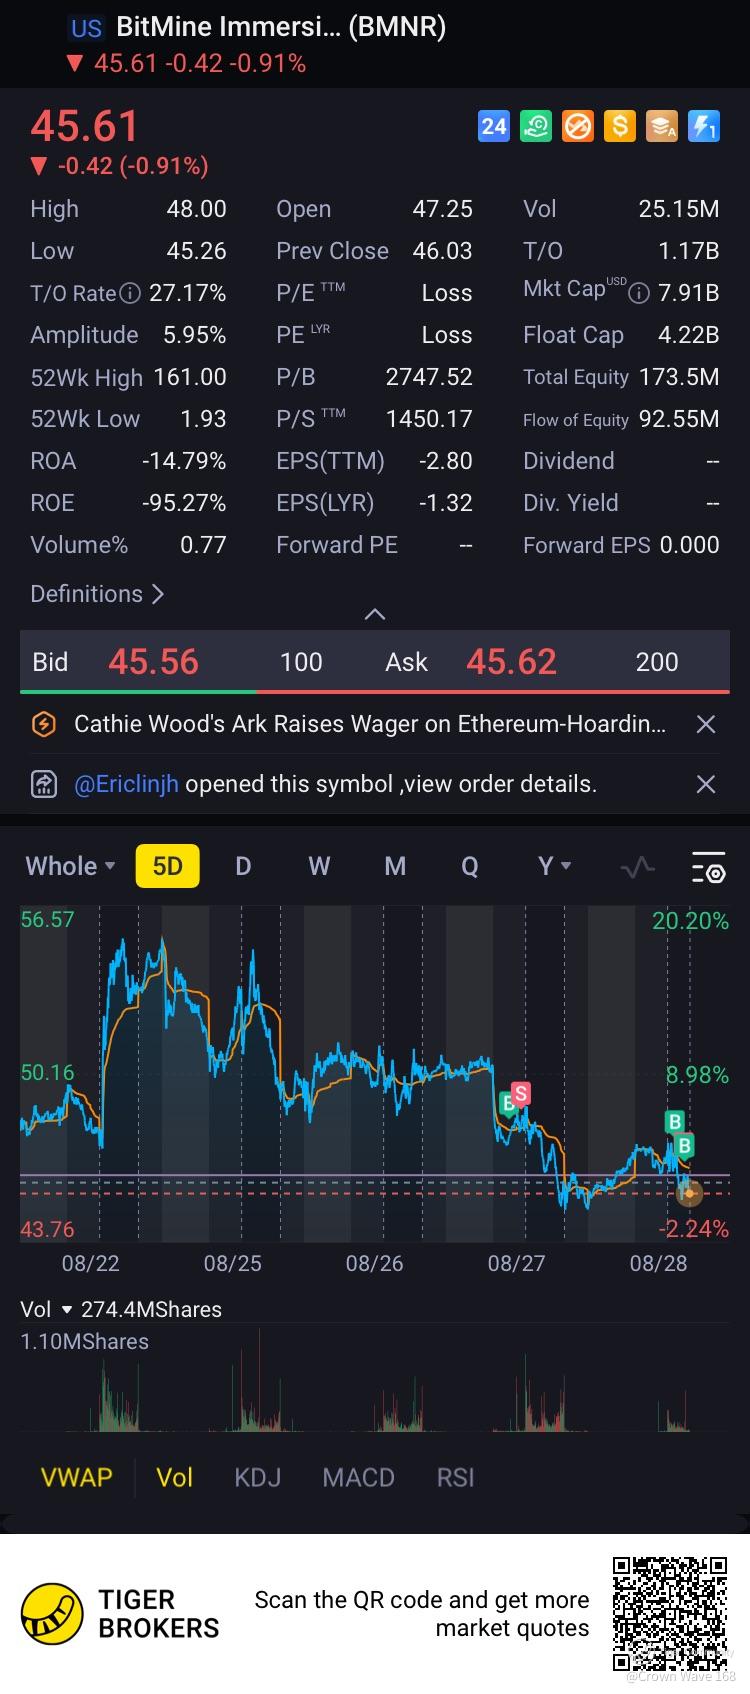Tap the blue 24-hour trading badge
The height and width of the screenshot is (1694, 750).
click(x=494, y=126)
